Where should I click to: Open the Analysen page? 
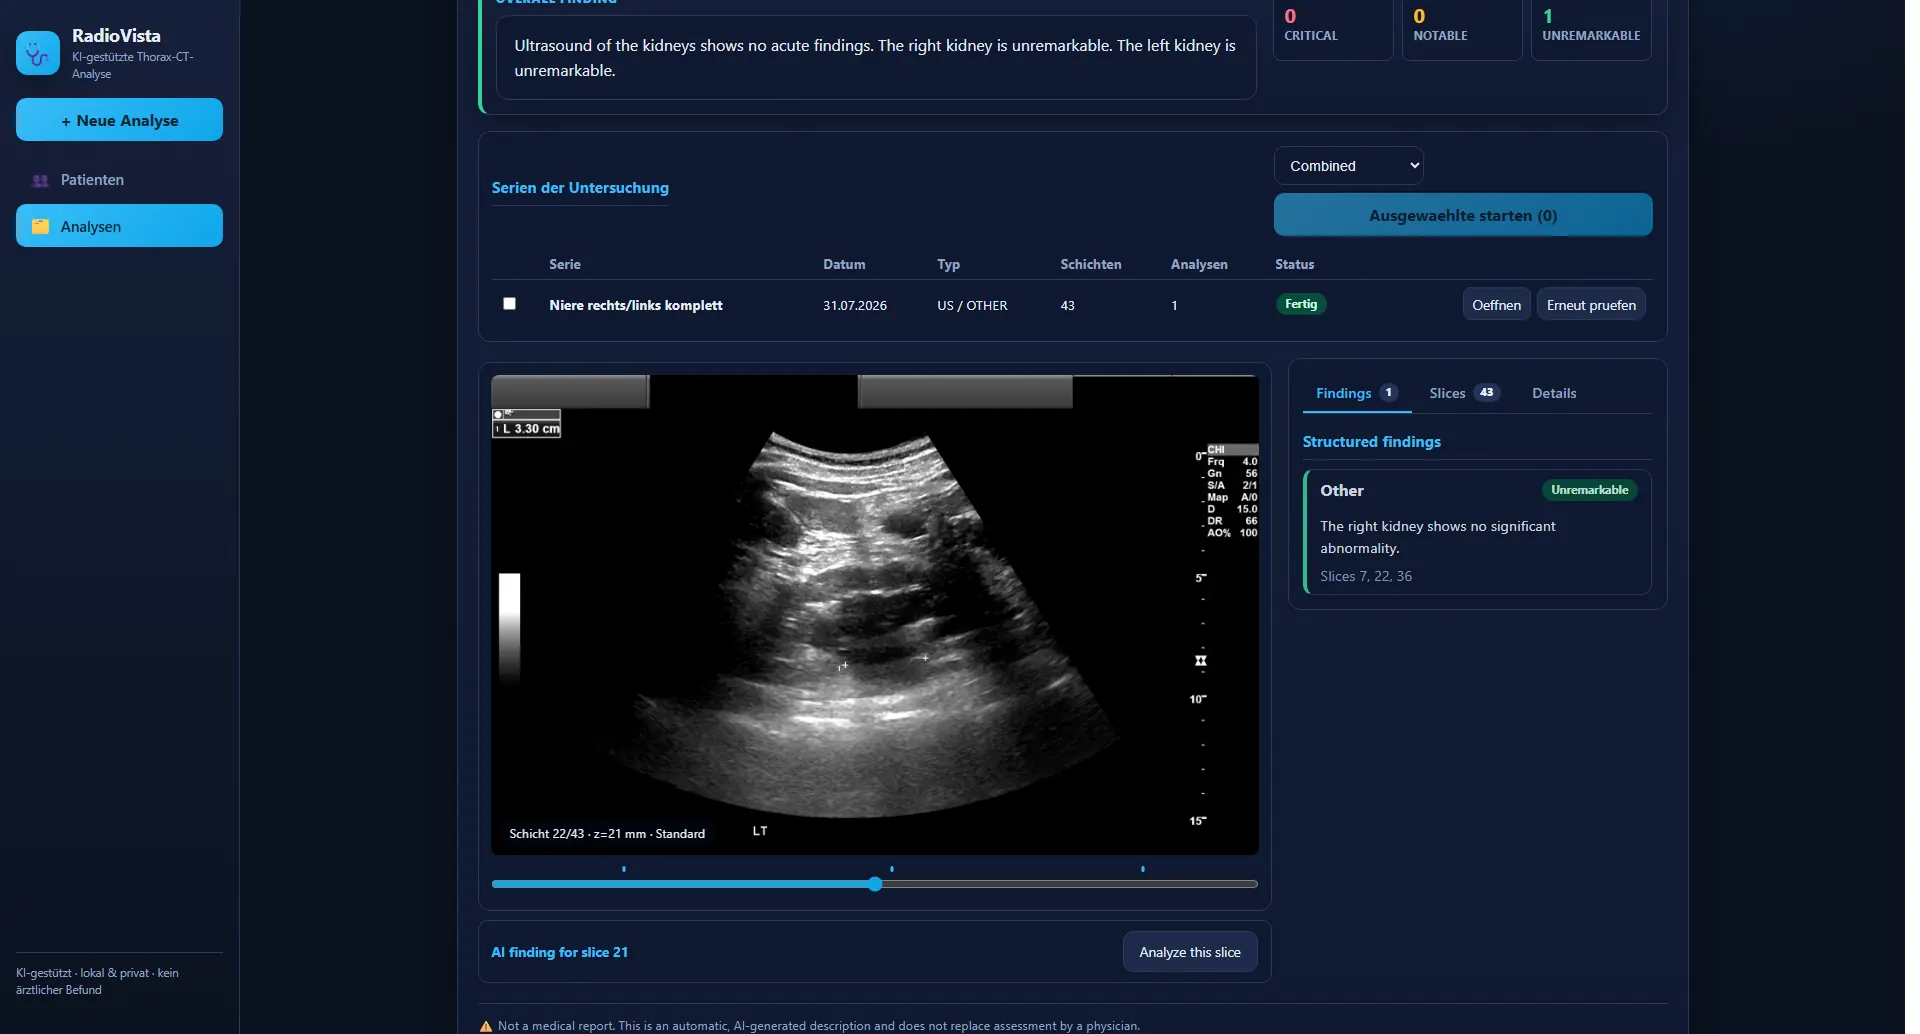click(x=119, y=226)
